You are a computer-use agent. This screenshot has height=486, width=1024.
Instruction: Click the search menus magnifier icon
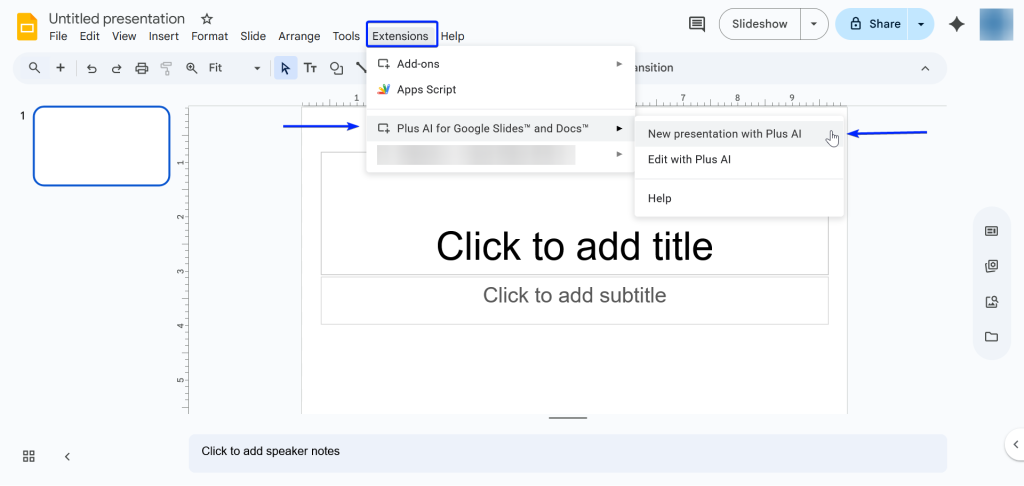[35, 68]
